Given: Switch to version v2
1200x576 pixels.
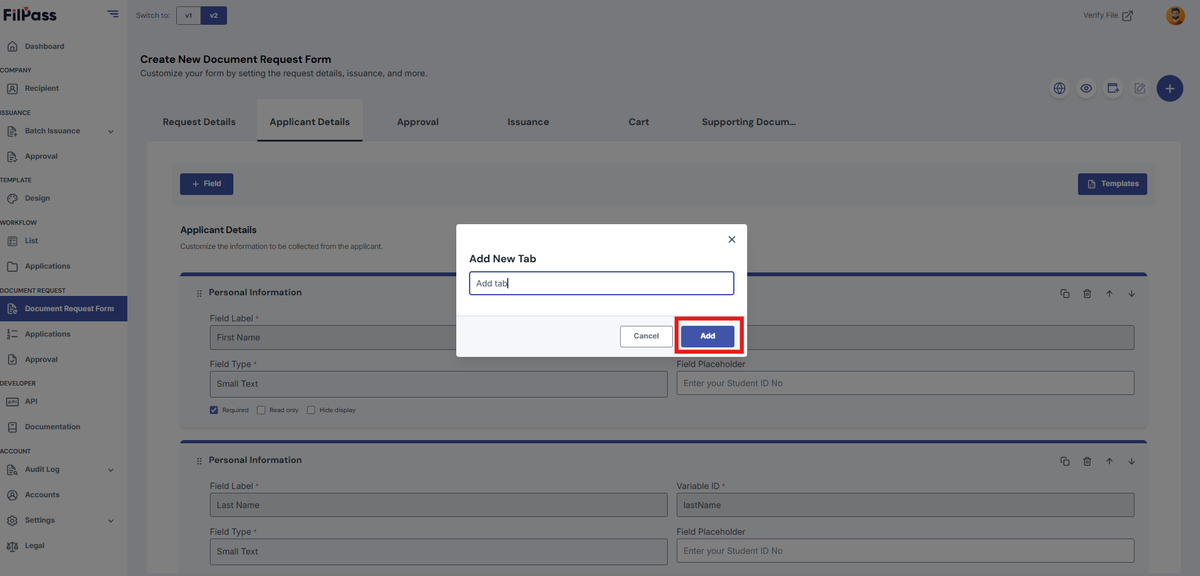Looking at the screenshot, I should click(x=213, y=15).
